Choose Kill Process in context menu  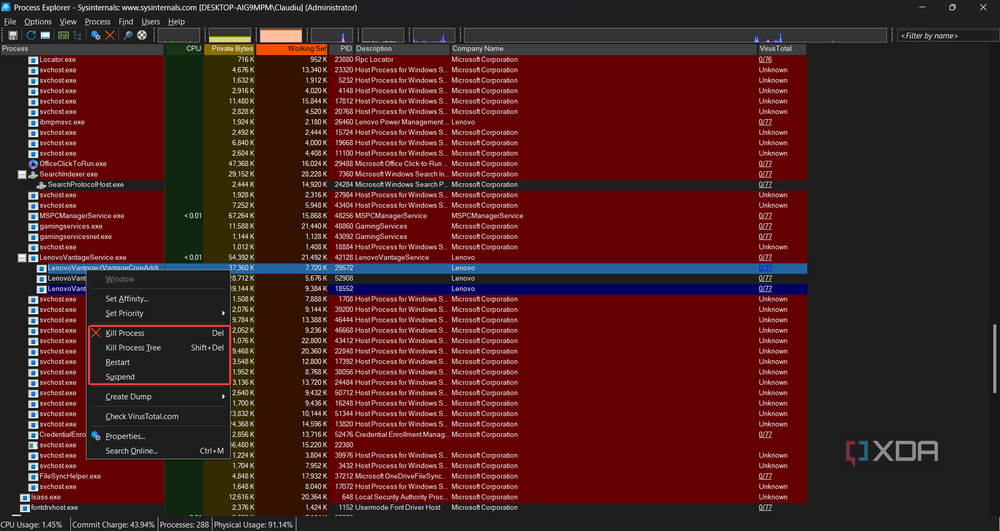pos(158,333)
